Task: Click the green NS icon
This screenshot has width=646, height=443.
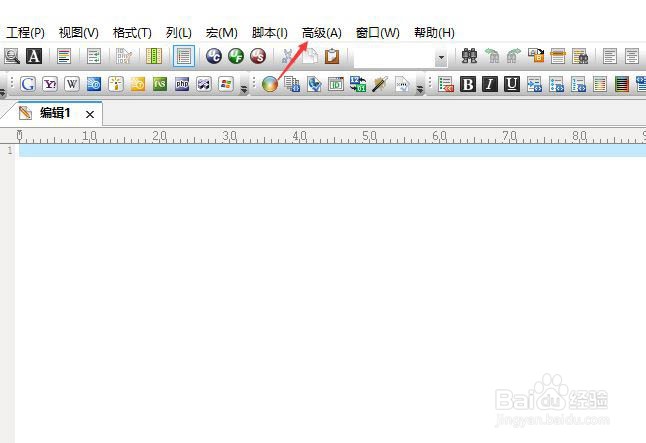Action: (160, 84)
